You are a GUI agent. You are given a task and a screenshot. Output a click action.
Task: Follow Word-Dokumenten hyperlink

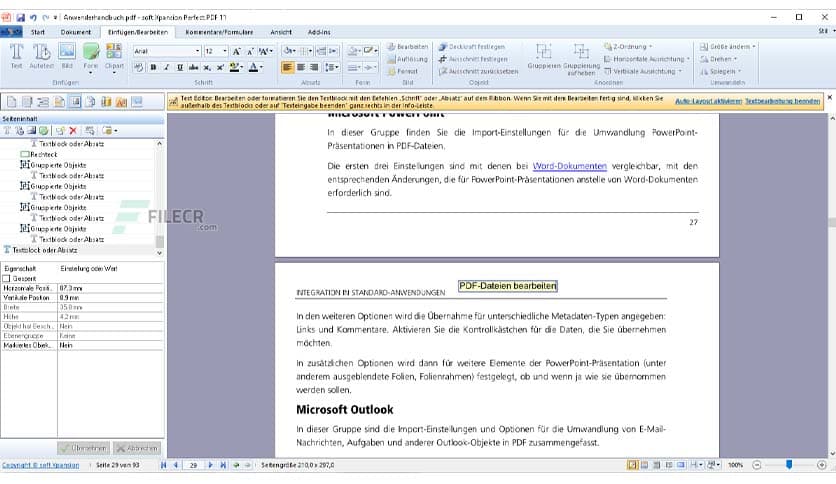pos(569,166)
